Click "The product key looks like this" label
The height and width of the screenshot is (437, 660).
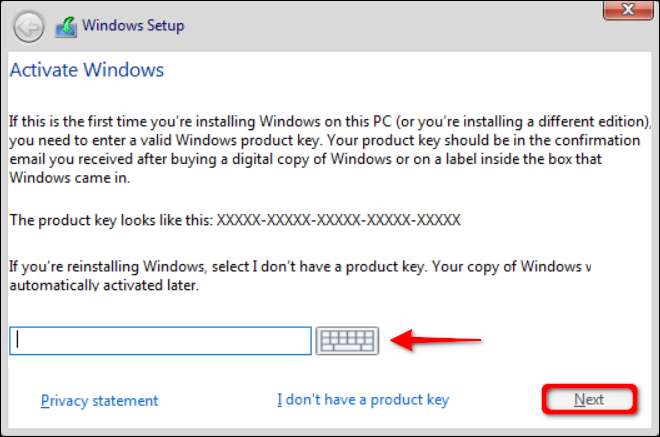tap(110, 219)
